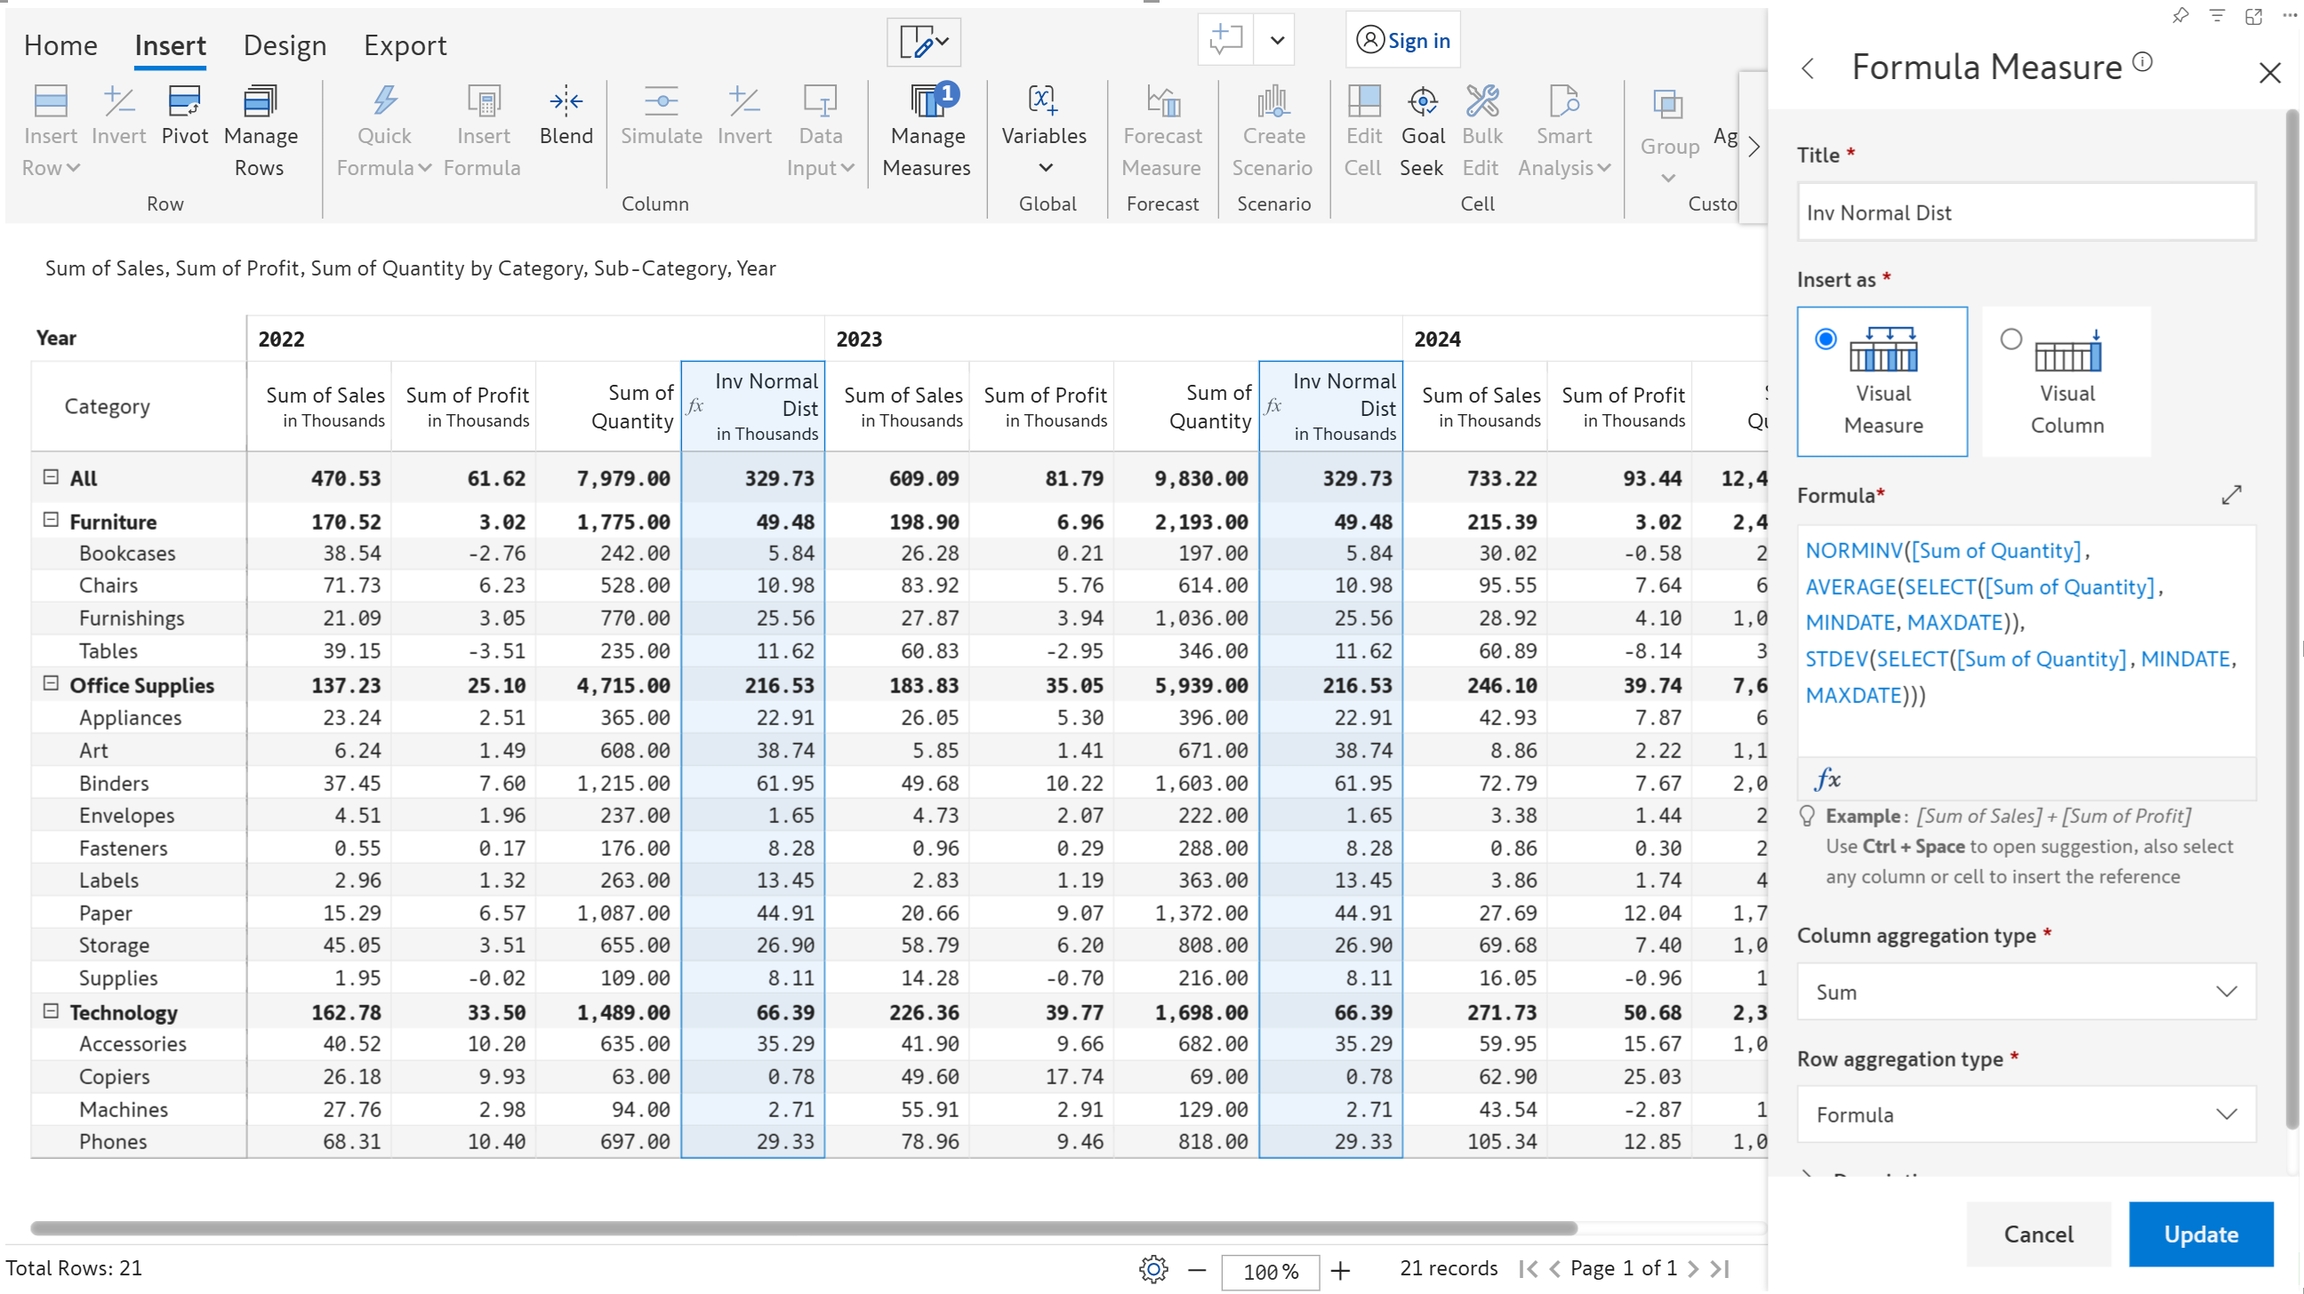Click the Pivot icon in Row group
Screen dimensions: 2304x1294
(185, 117)
